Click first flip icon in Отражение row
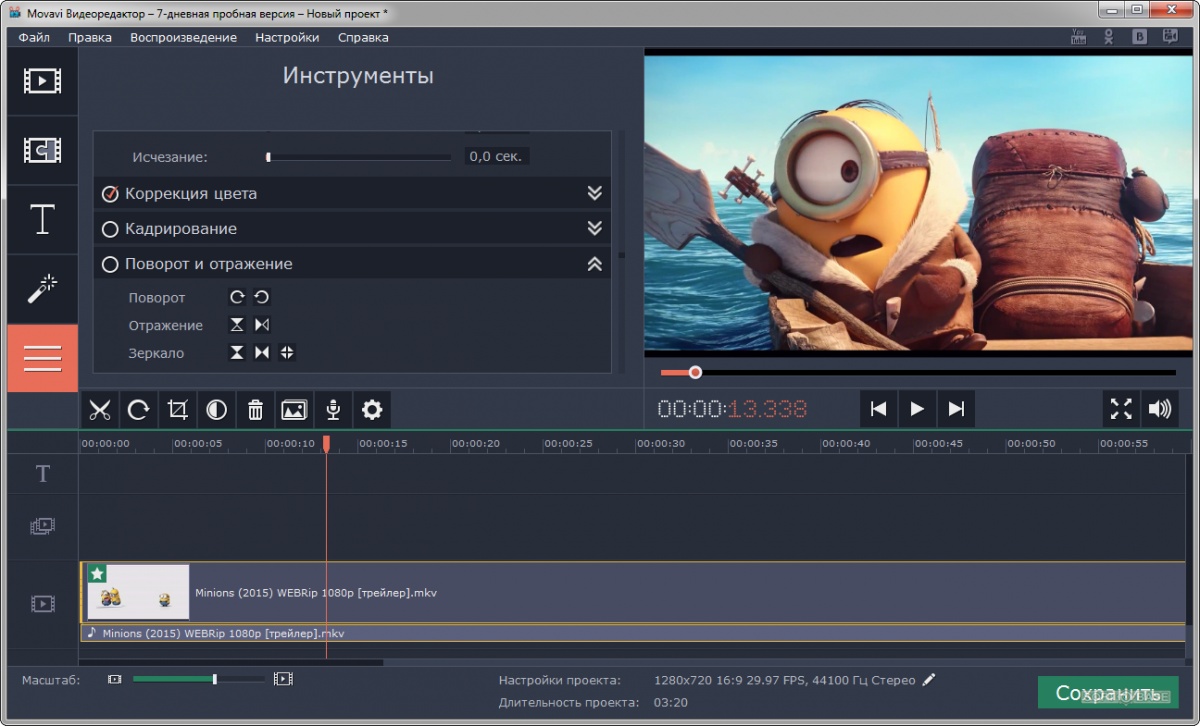The height and width of the screenshot is (726, 1200). tap(237, 325)
